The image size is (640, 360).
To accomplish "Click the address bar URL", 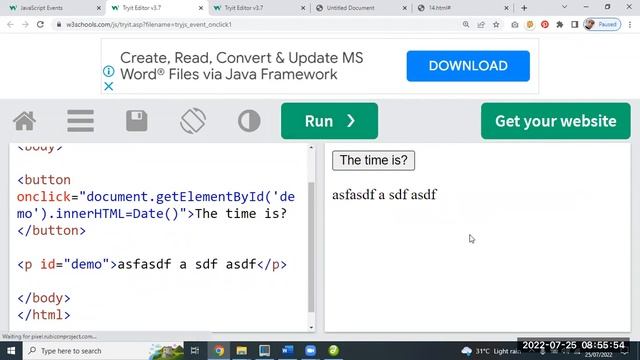I will click(149, 24).
